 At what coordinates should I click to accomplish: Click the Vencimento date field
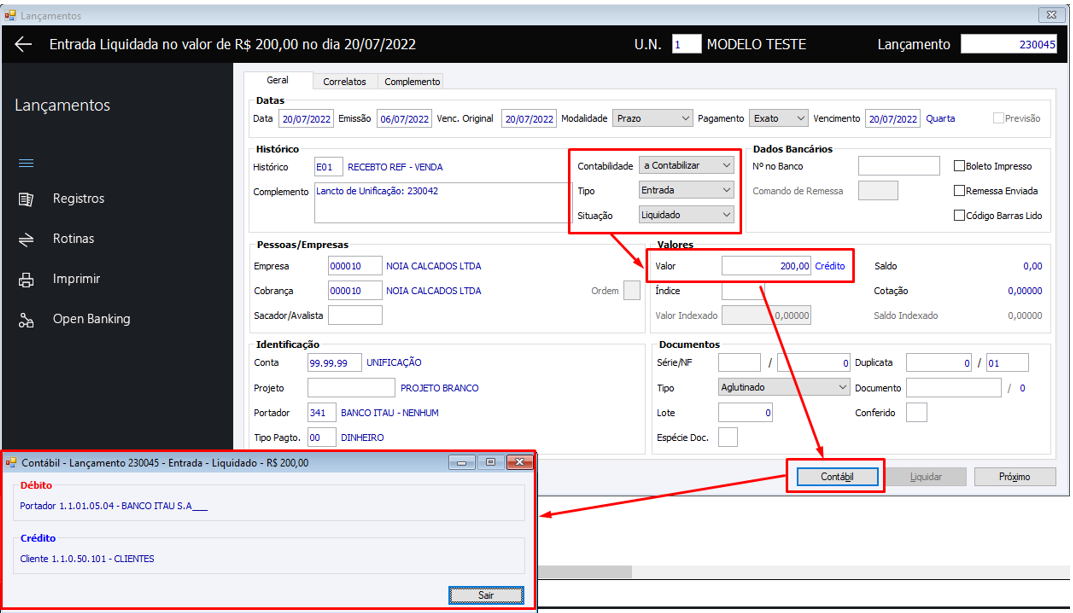point(893,119)
